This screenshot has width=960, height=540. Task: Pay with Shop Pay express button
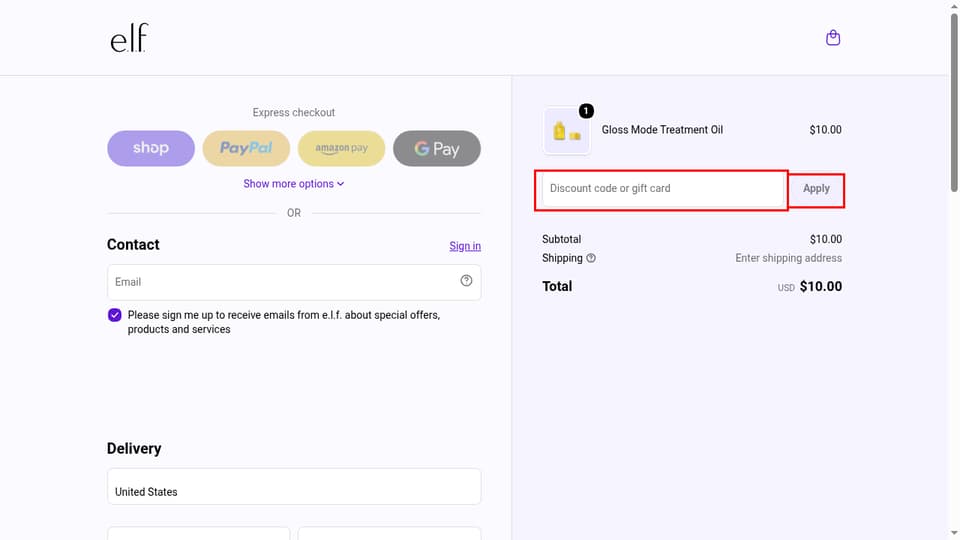[x=151, y=148]
